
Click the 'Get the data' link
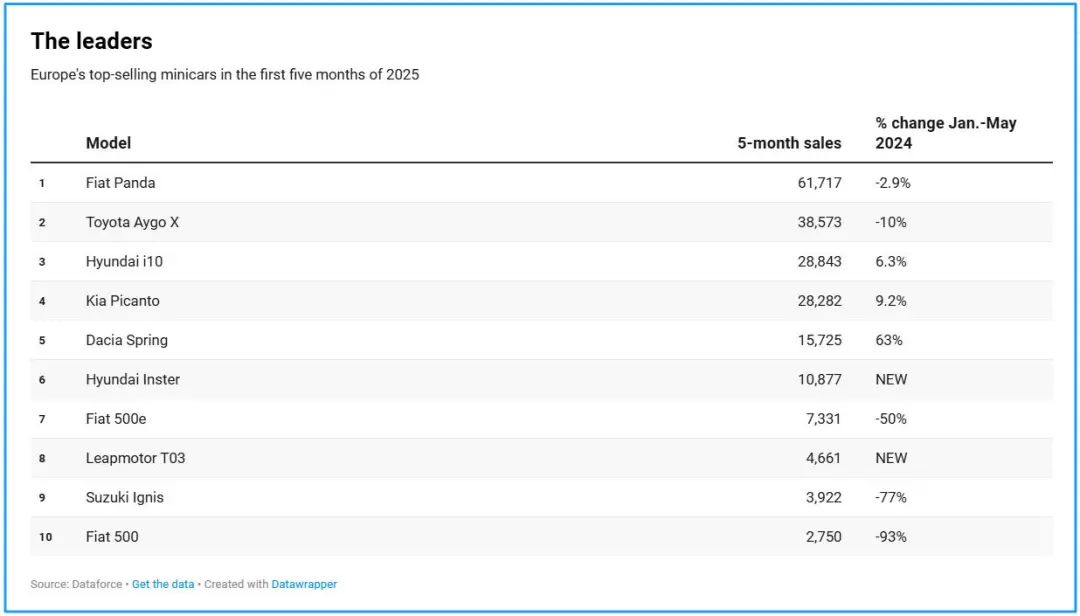click(x=163, y=584)
